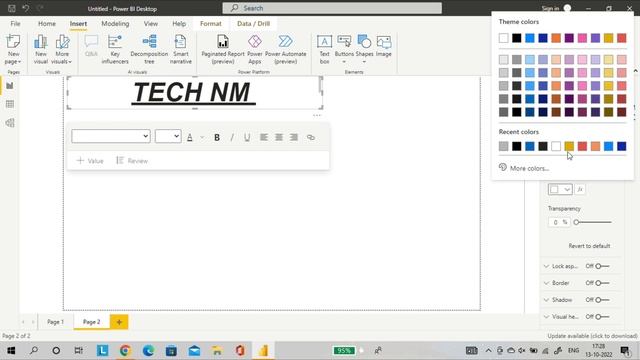
Task: Click the TECH NM text box
Action: [x=194, y=92]
